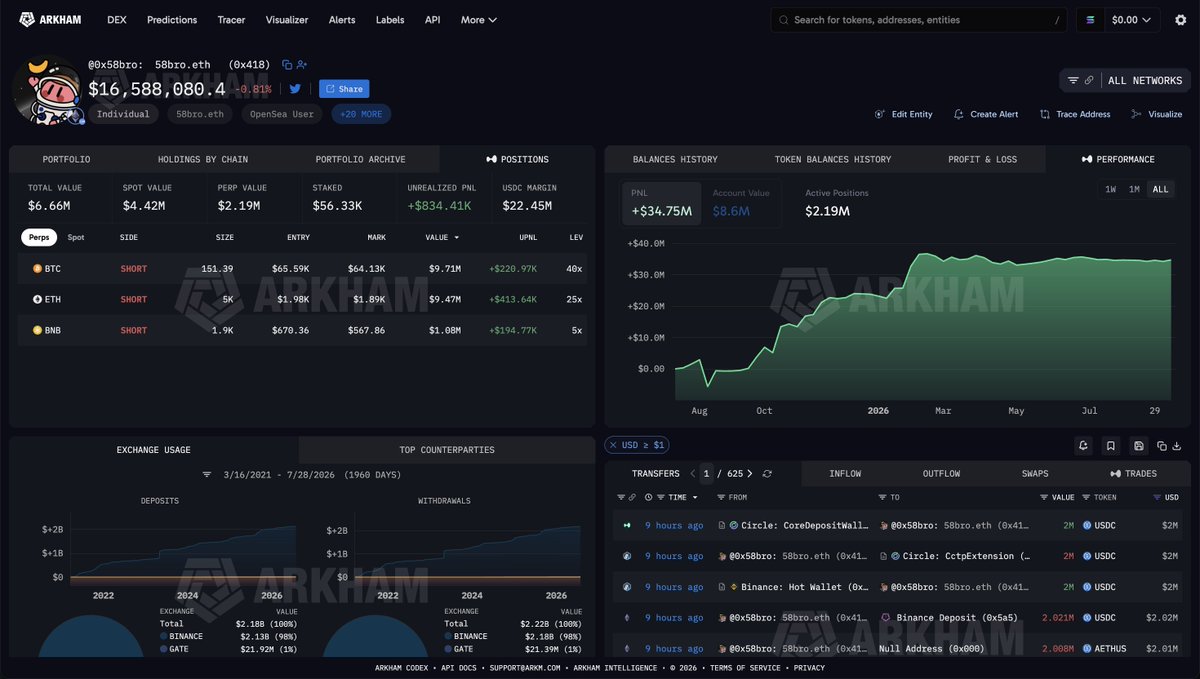Open the Twitter profile icon
The image size is (1200, 679).
point(295,89)
